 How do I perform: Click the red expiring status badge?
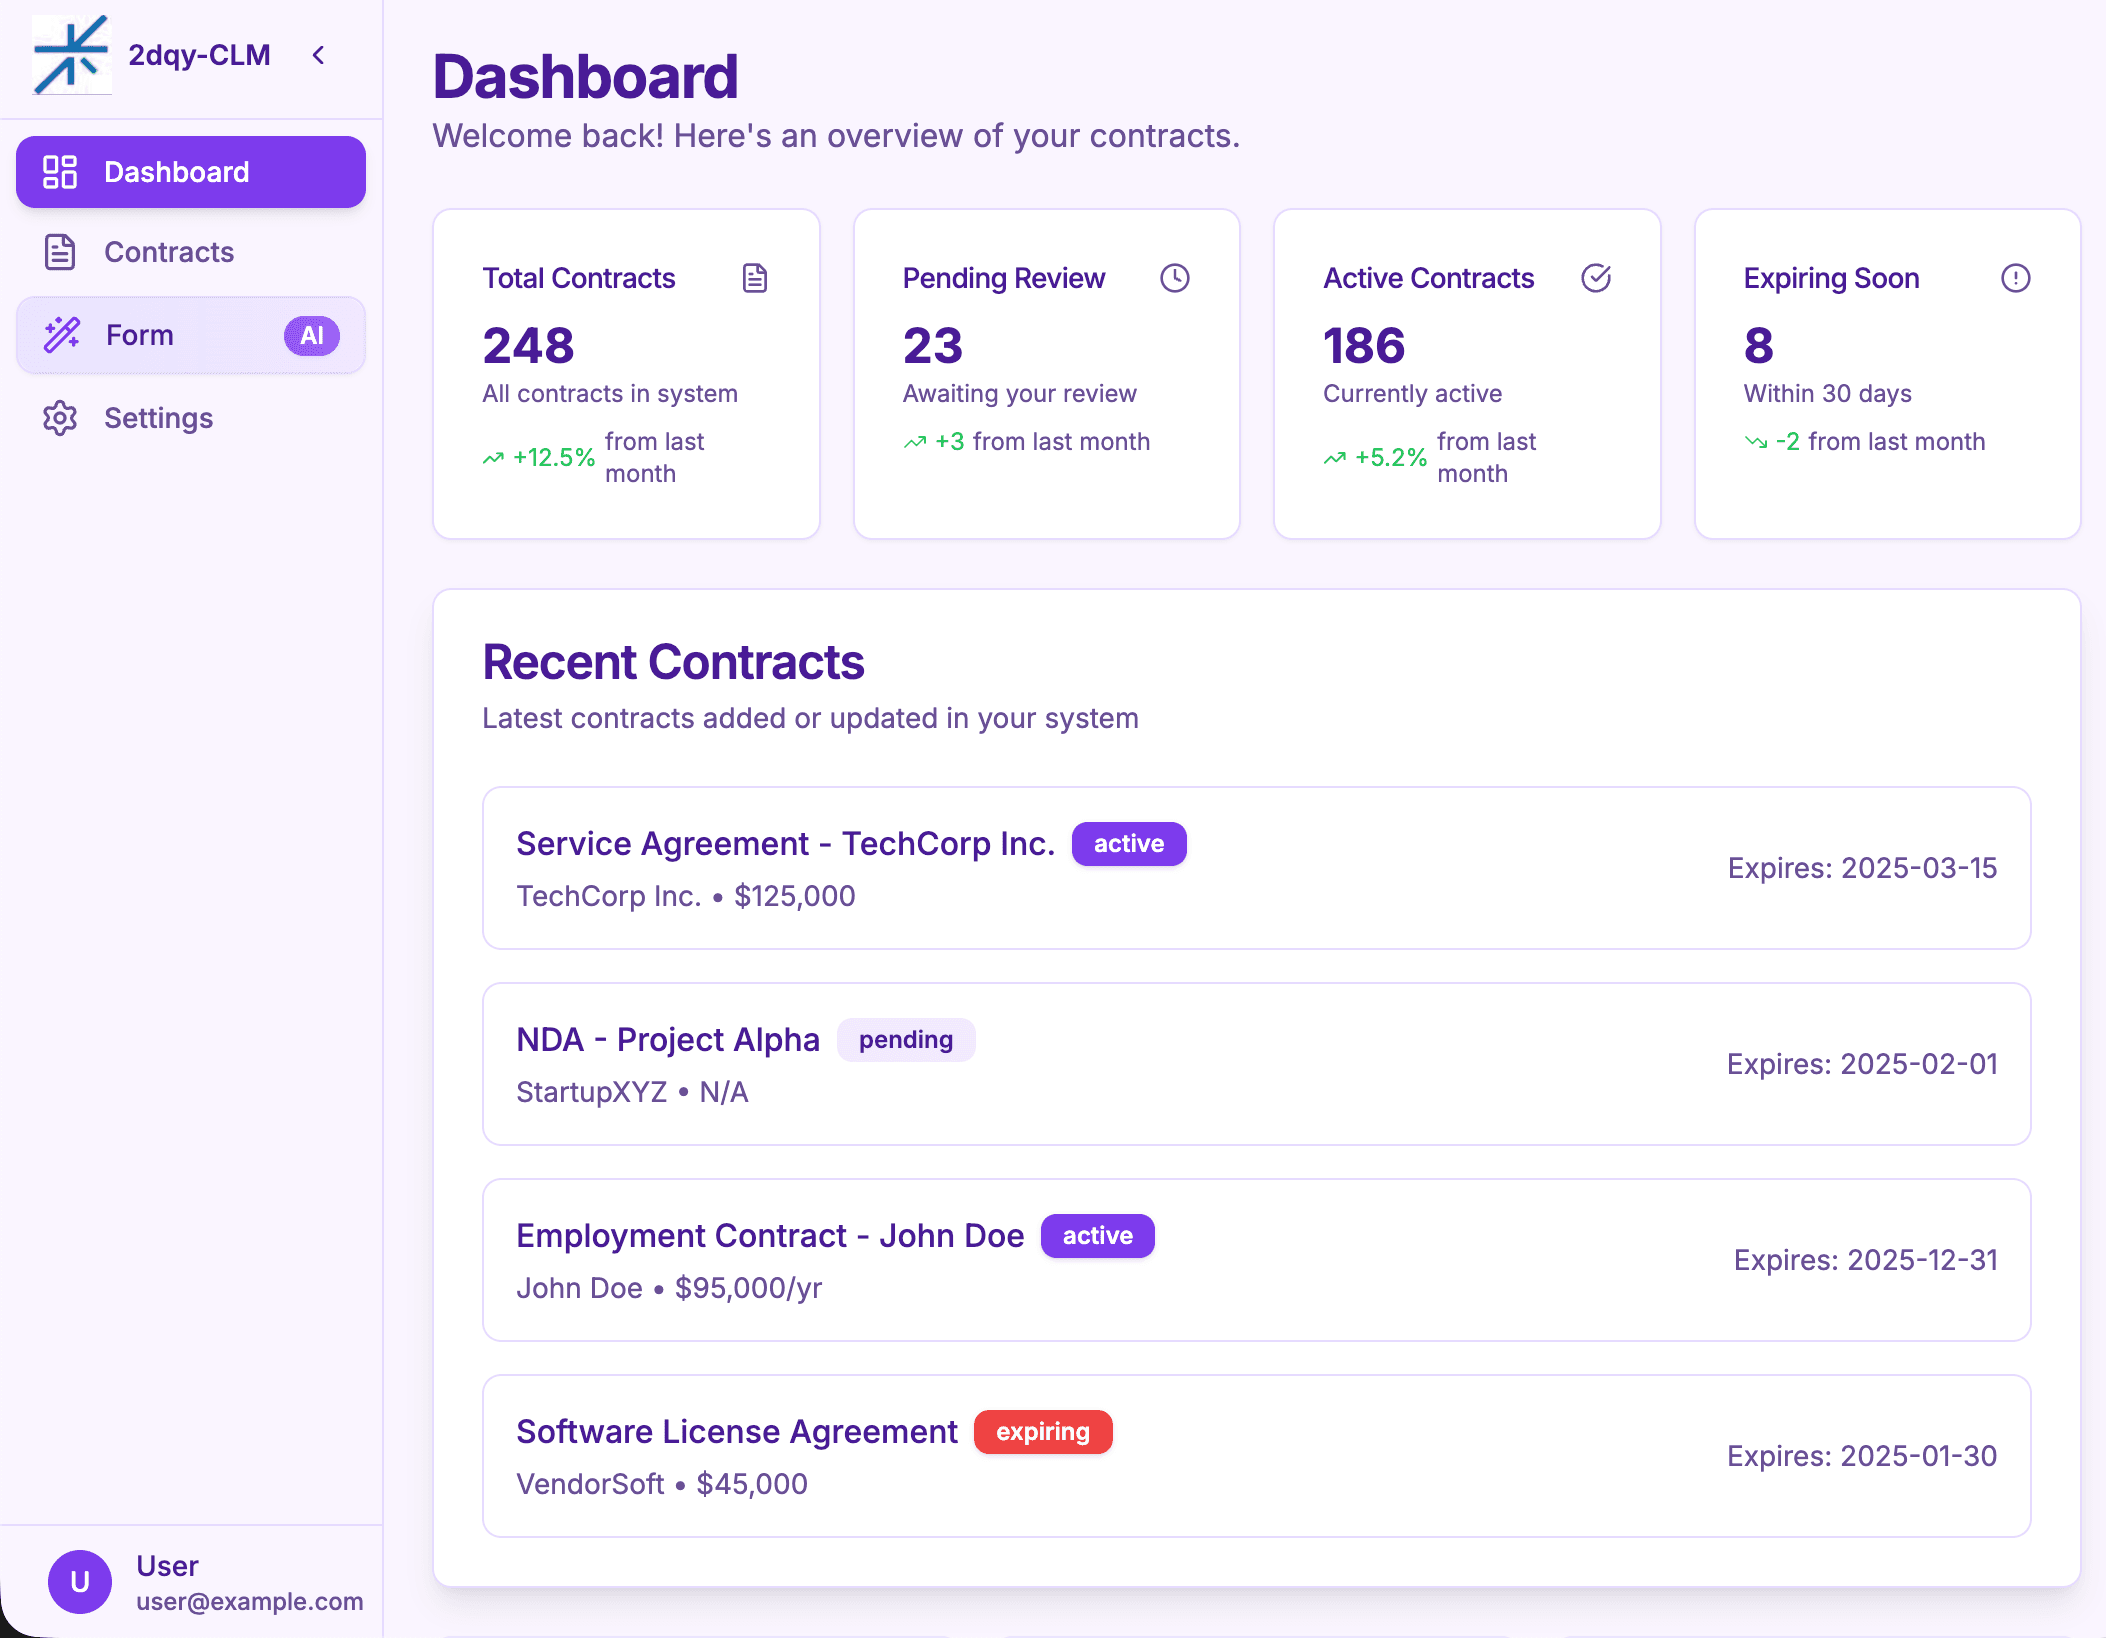coord(1043,1432)
